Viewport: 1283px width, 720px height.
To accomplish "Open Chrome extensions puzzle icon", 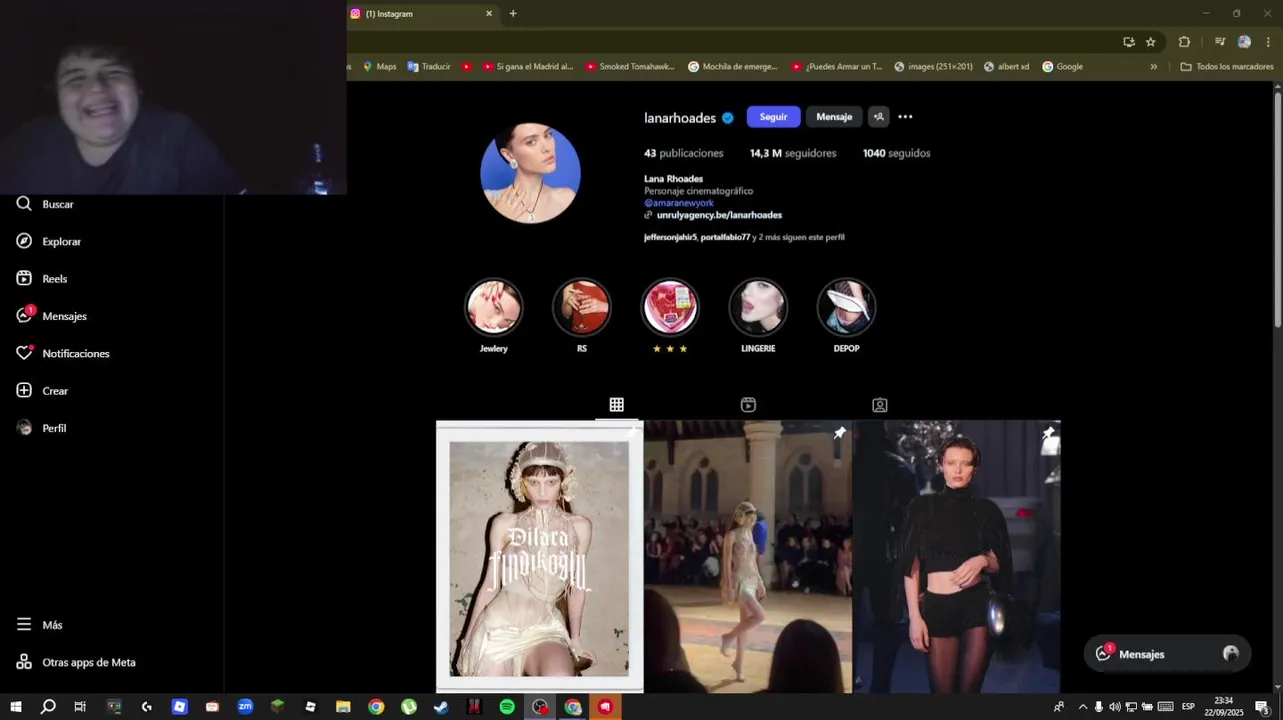I will point(1184,42).
